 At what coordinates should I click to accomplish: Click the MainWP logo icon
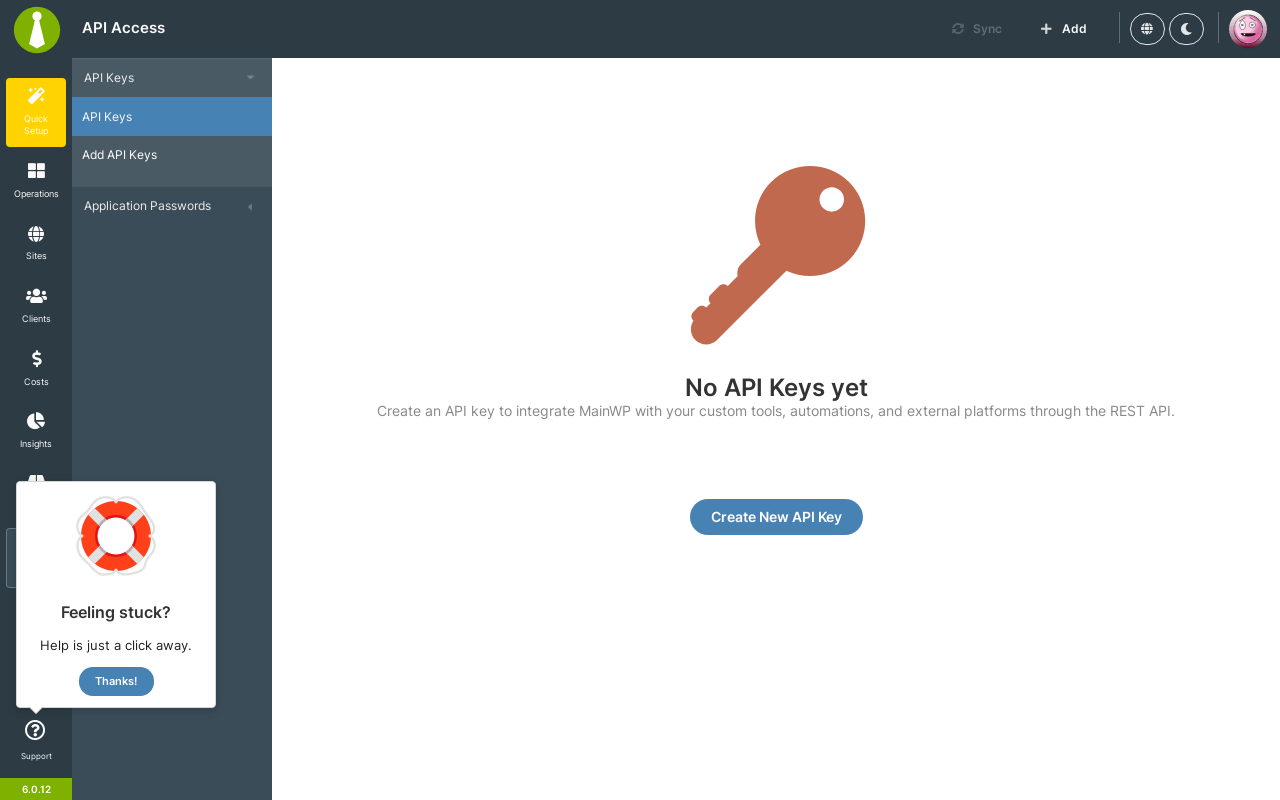tap(37, 29)
